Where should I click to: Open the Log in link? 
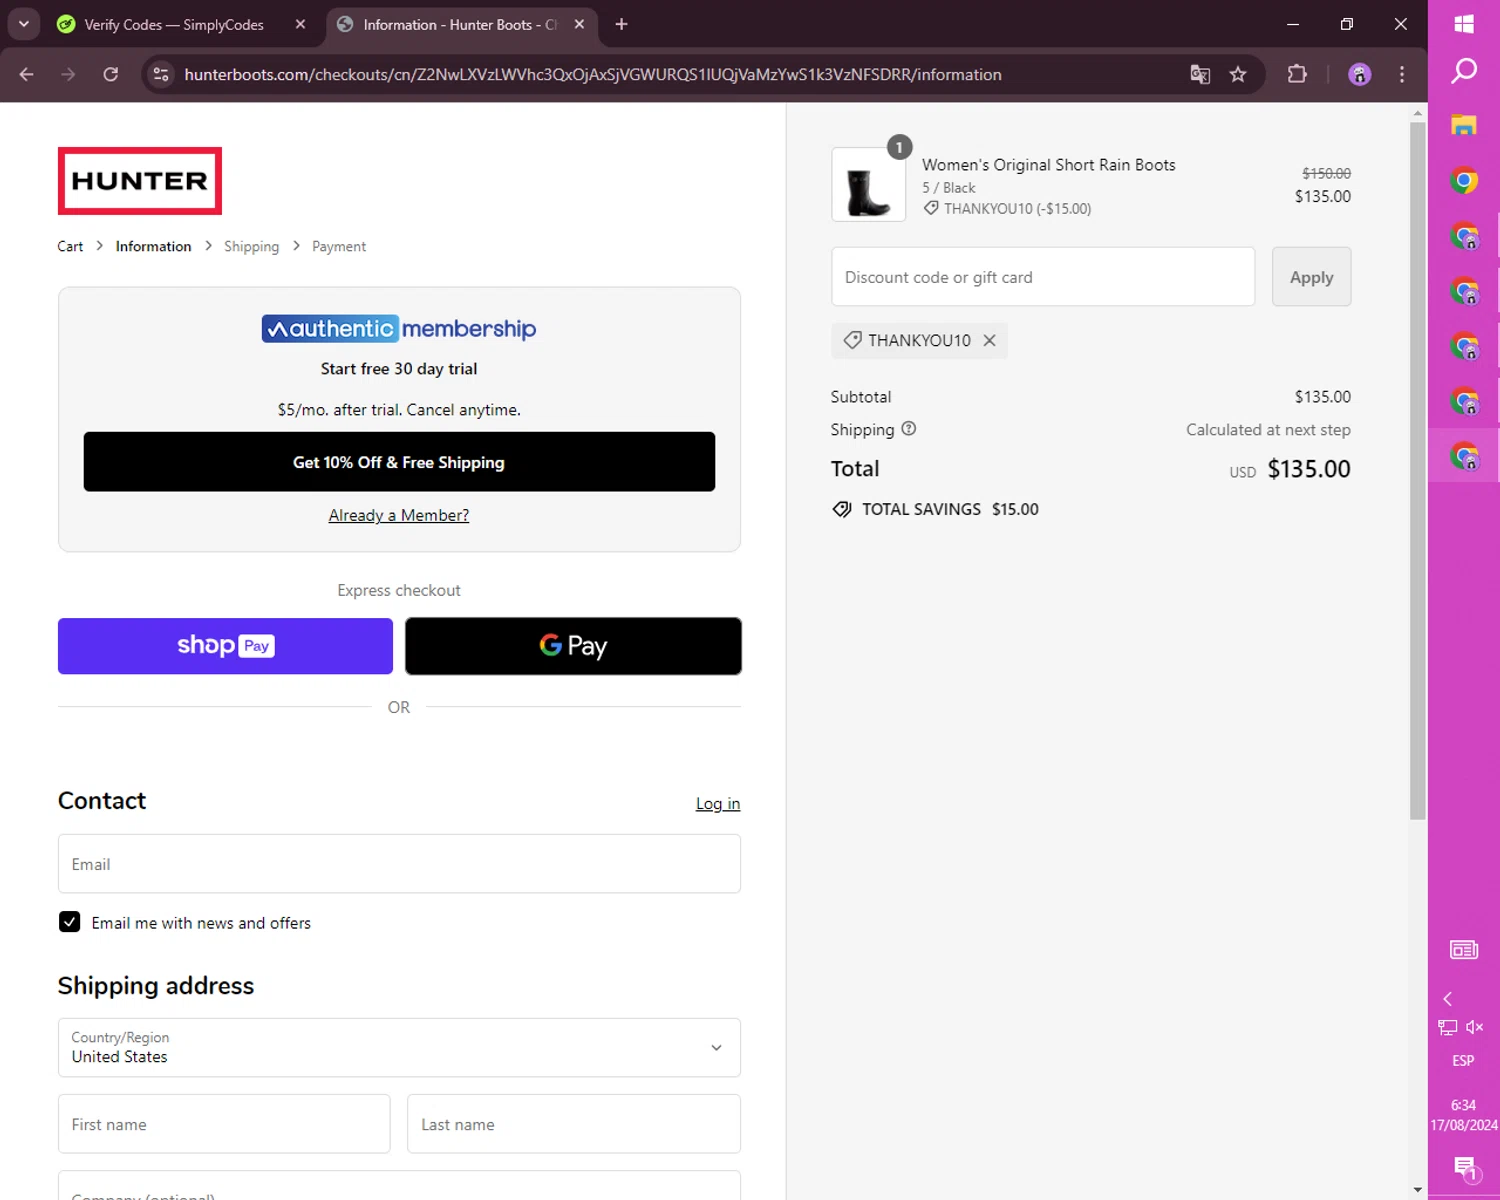pos(718,803)
